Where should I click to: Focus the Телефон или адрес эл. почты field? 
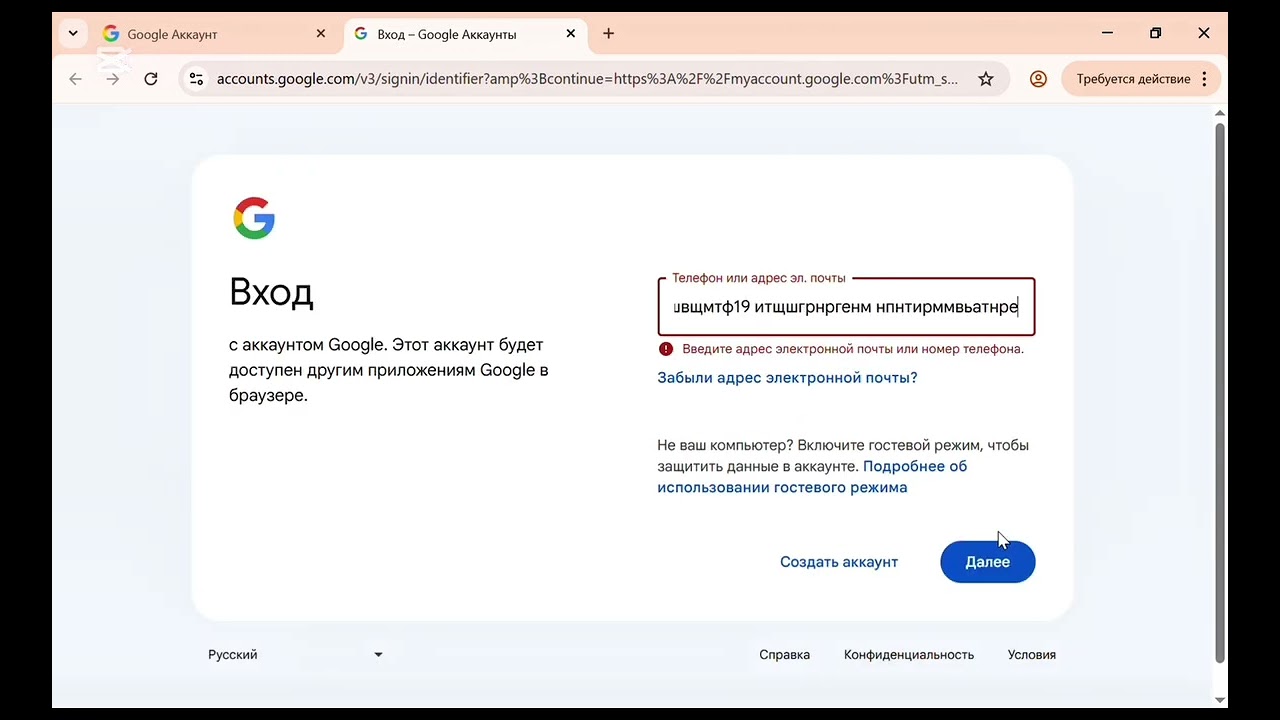(x=846, y=306)
